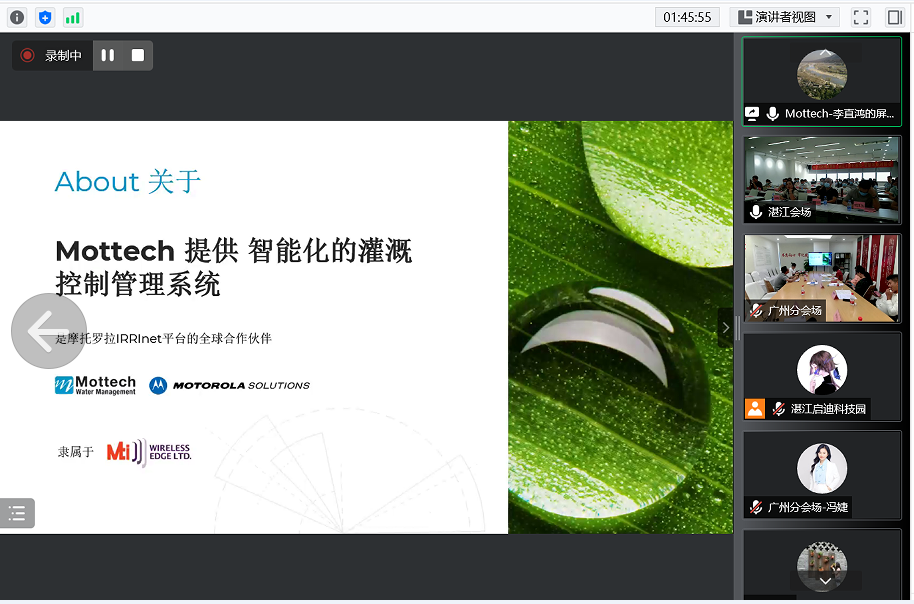
Task: Select the 广州分会场-冯婕 participant avatar
Action: 822,468
